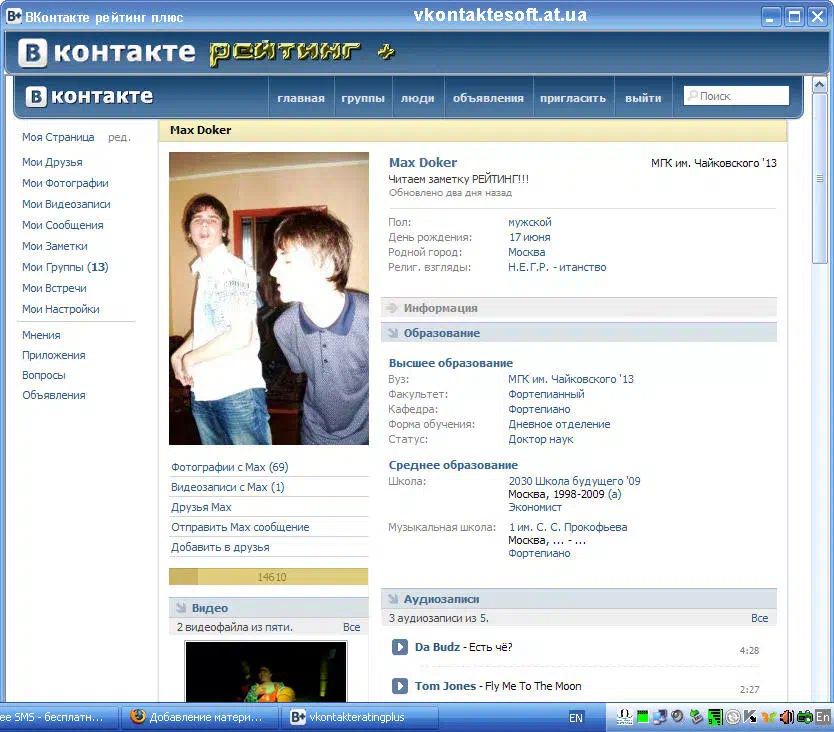Screen dimensions: 834x732
Task: Click the Max Doker profile photo
Action: [x=269, y=298]
